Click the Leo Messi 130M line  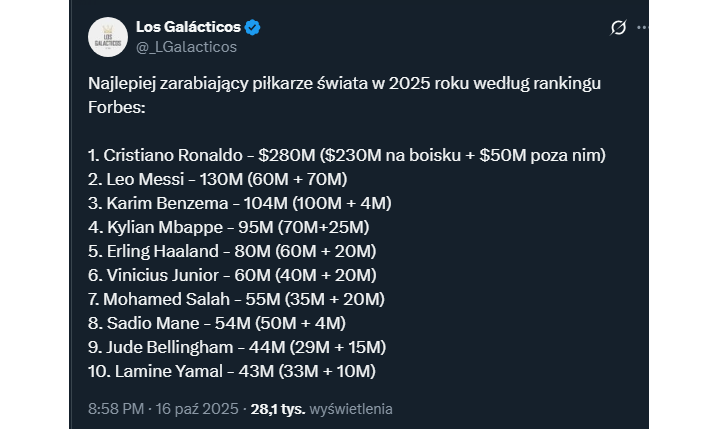[217, 179]
